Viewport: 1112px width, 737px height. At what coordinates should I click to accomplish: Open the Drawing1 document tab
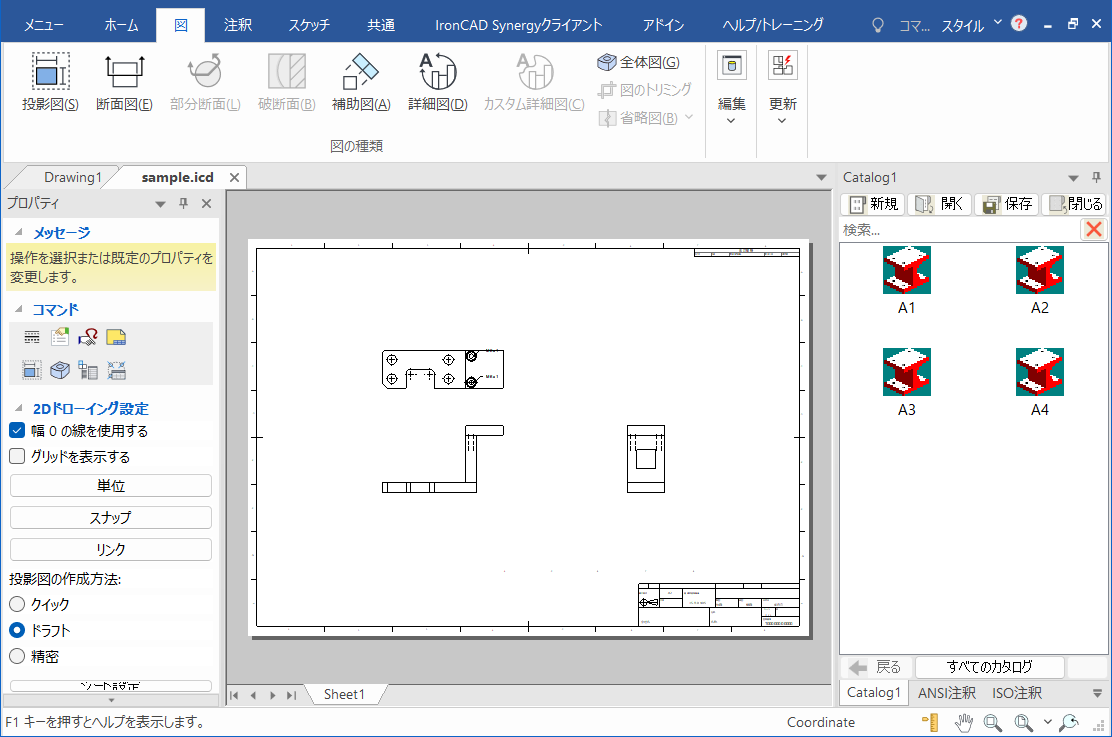[72, 178]
